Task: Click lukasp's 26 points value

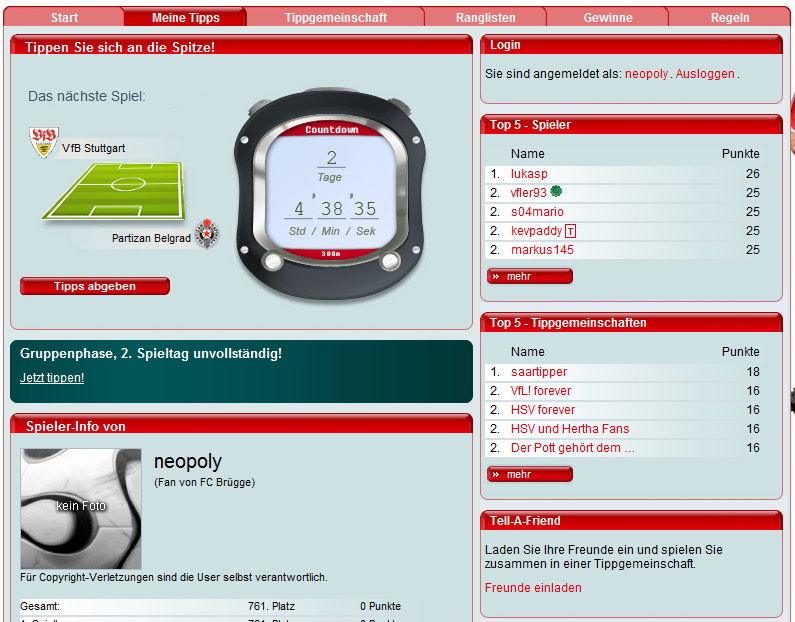Action: tap(752, 174)
